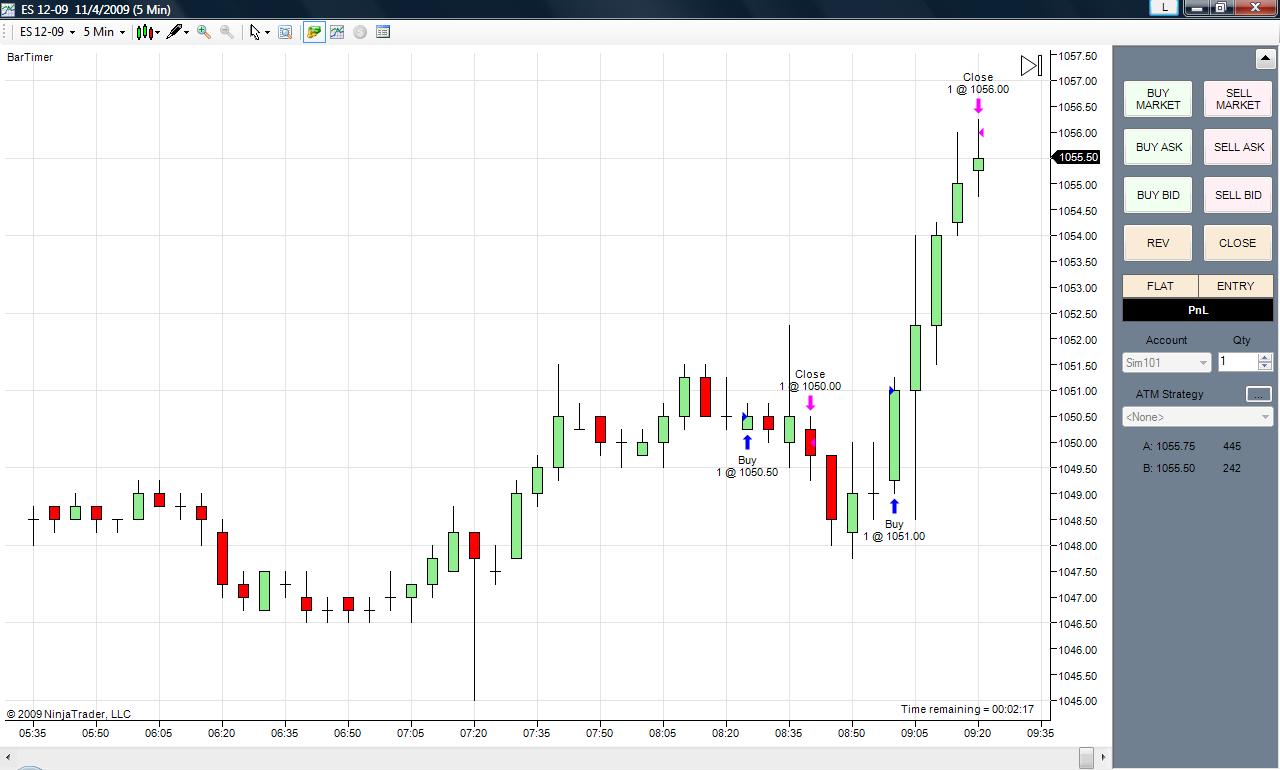
Task: Click the CLOSE position button
Action: [x=1238, y=243]
